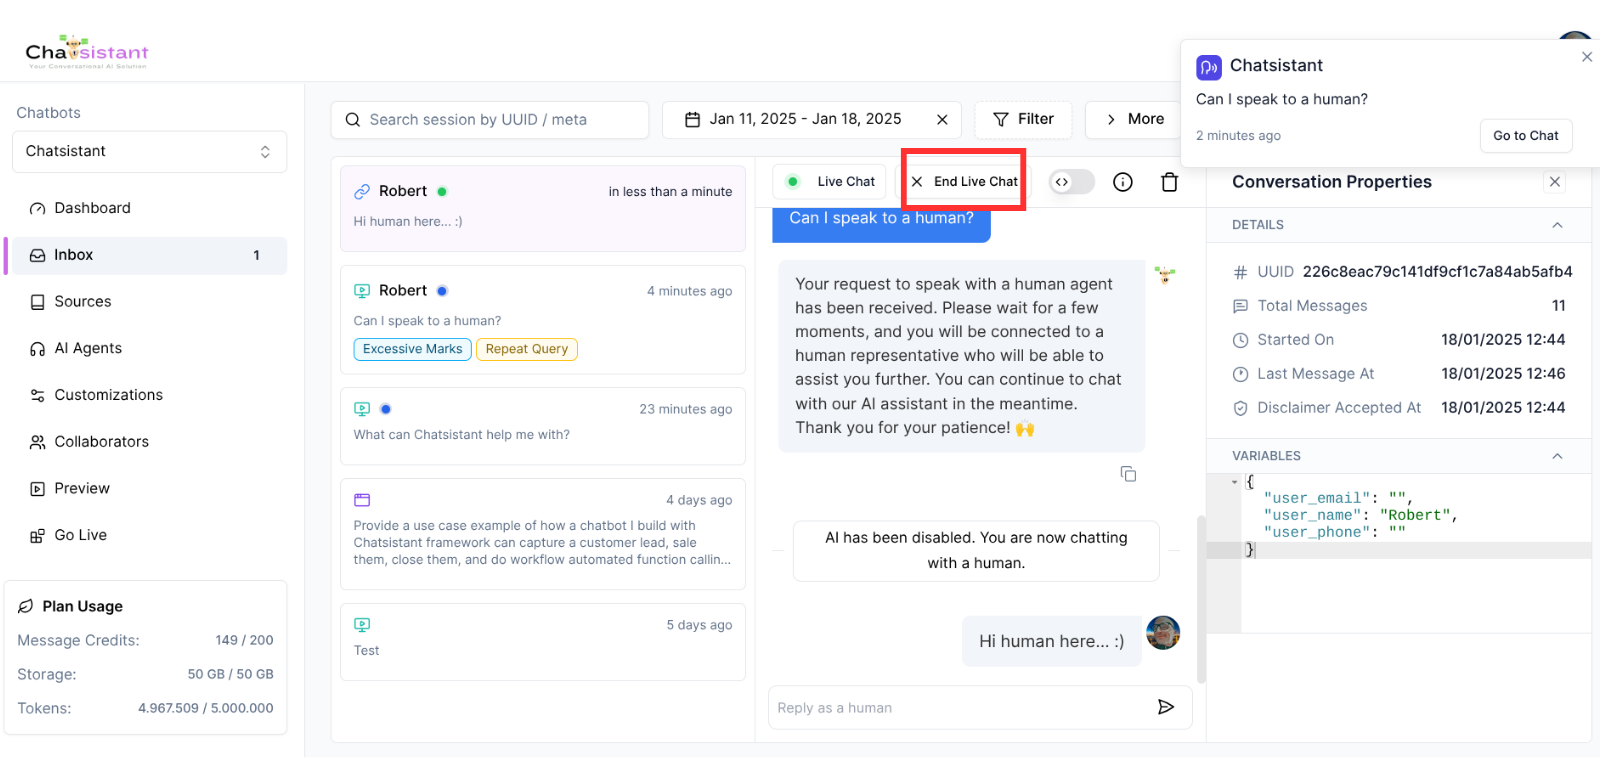Click the Message Credits 149 / 200 value
Image resolution: width=1600 pixels, height=769 pixels.
pyautogui.click(x=244, y=640)
